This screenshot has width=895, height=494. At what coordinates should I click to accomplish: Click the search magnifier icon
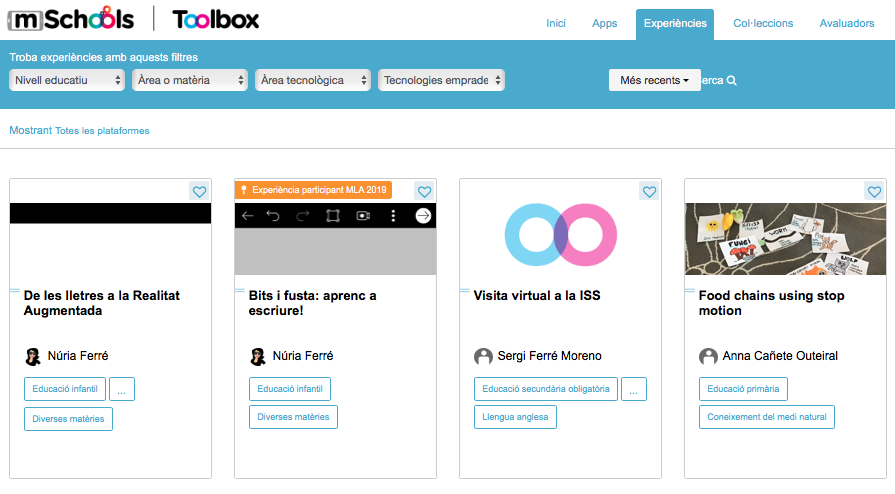pos(732,81)
